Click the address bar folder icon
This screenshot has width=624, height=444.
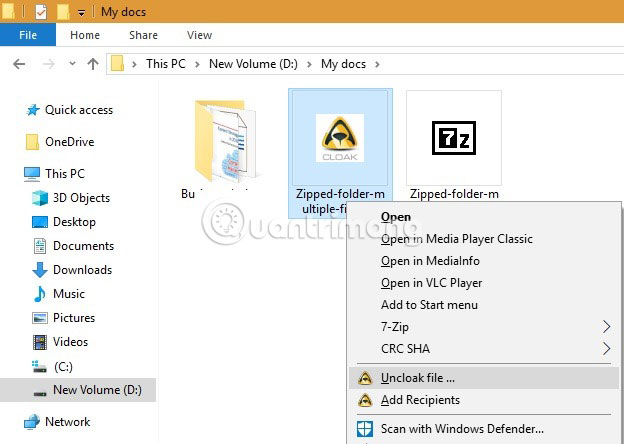(x=117, y=64)
